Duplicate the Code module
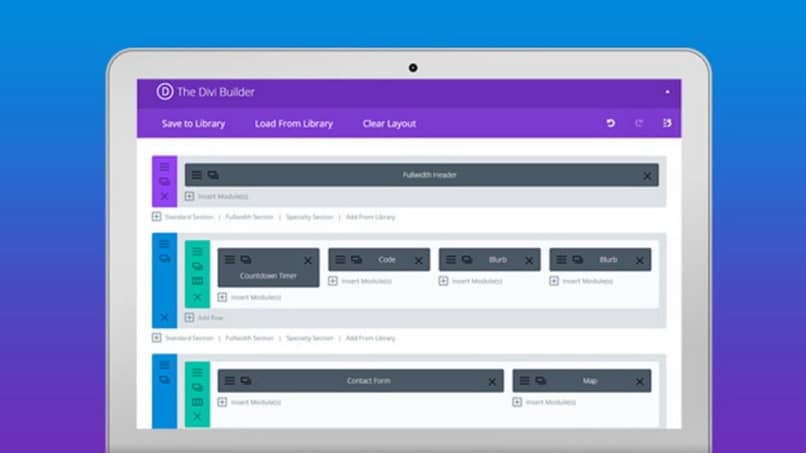The height and width of the screenshot is (453, 806). (x=357, y=260)
